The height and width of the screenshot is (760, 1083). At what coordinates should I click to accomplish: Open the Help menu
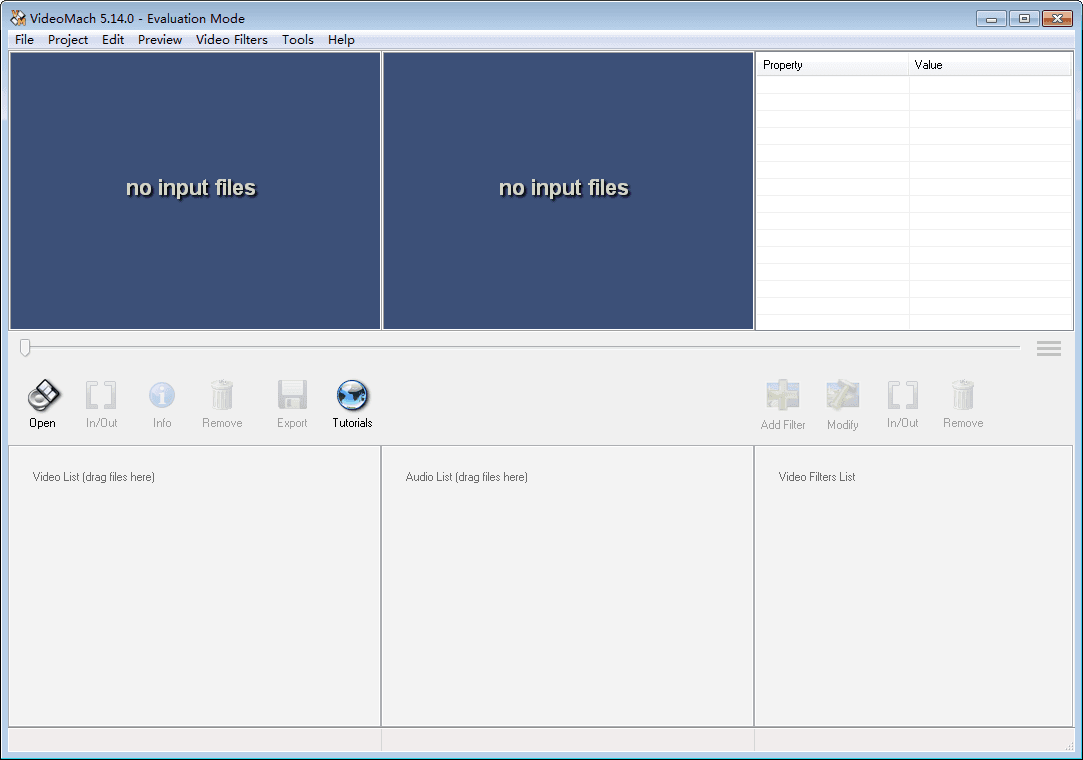[341, 40]
